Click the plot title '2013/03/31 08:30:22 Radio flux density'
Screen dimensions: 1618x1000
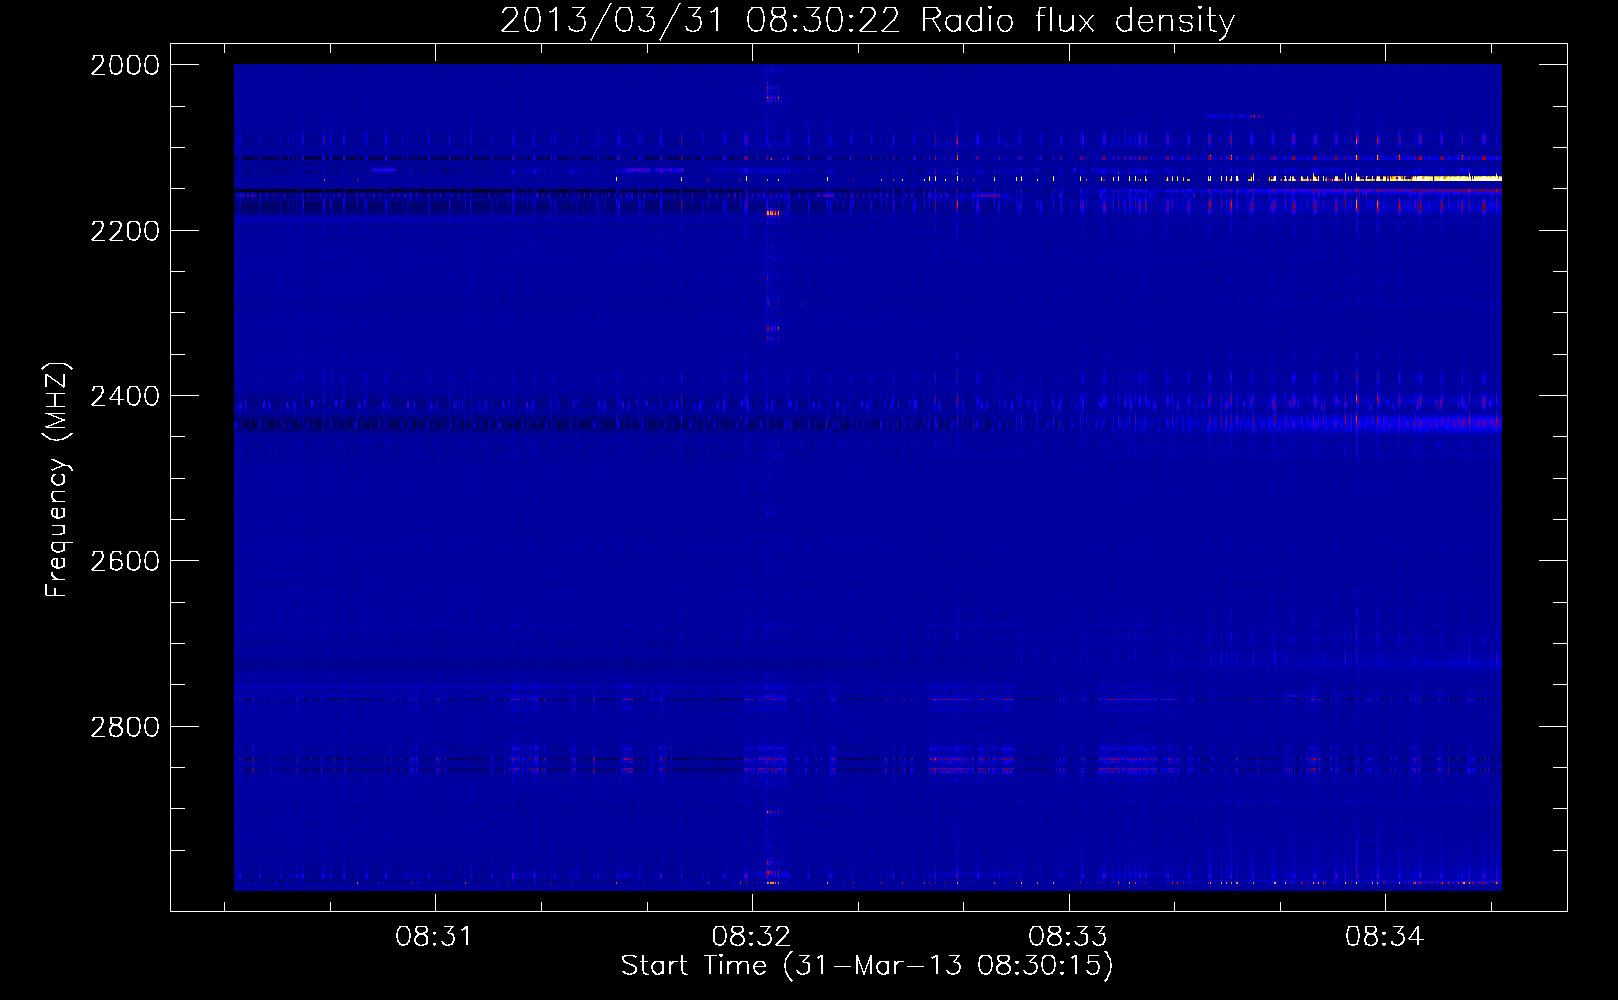click(867, 20)
